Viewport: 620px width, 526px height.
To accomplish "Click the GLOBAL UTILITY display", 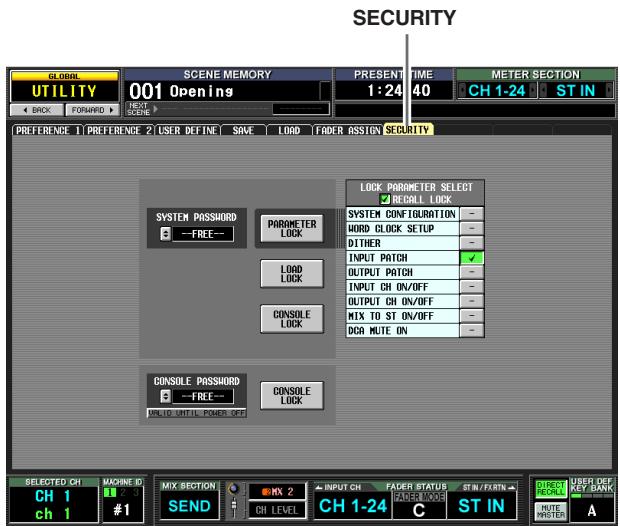I will pyautogui.click(x=64, y=87).
